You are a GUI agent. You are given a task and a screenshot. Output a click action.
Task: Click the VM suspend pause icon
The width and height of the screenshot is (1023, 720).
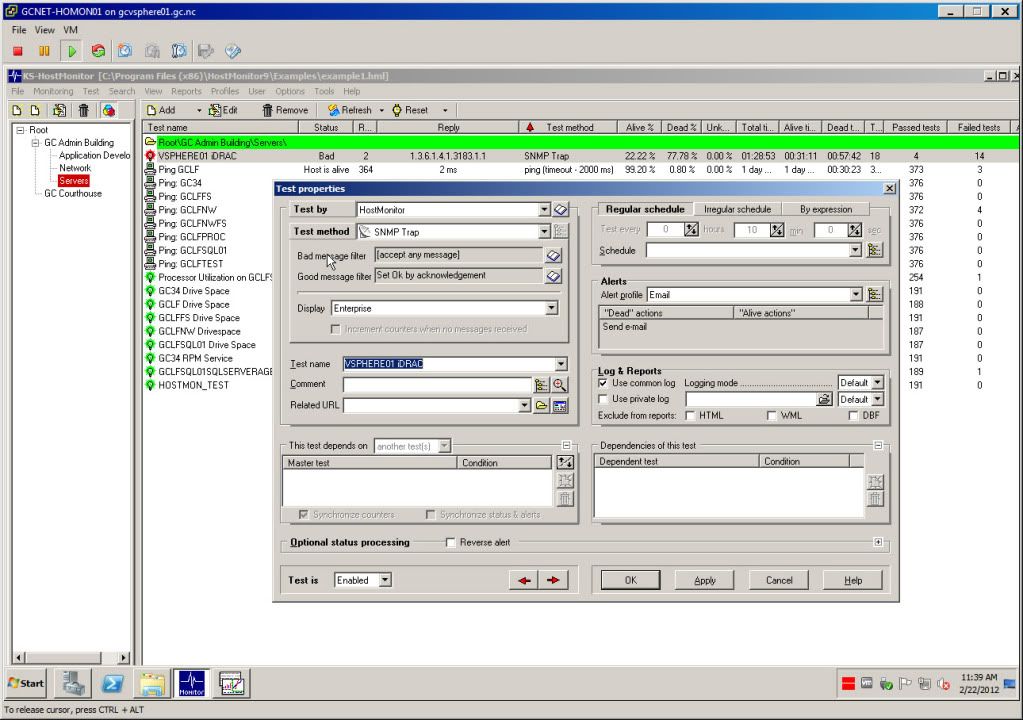coord(44,51)
